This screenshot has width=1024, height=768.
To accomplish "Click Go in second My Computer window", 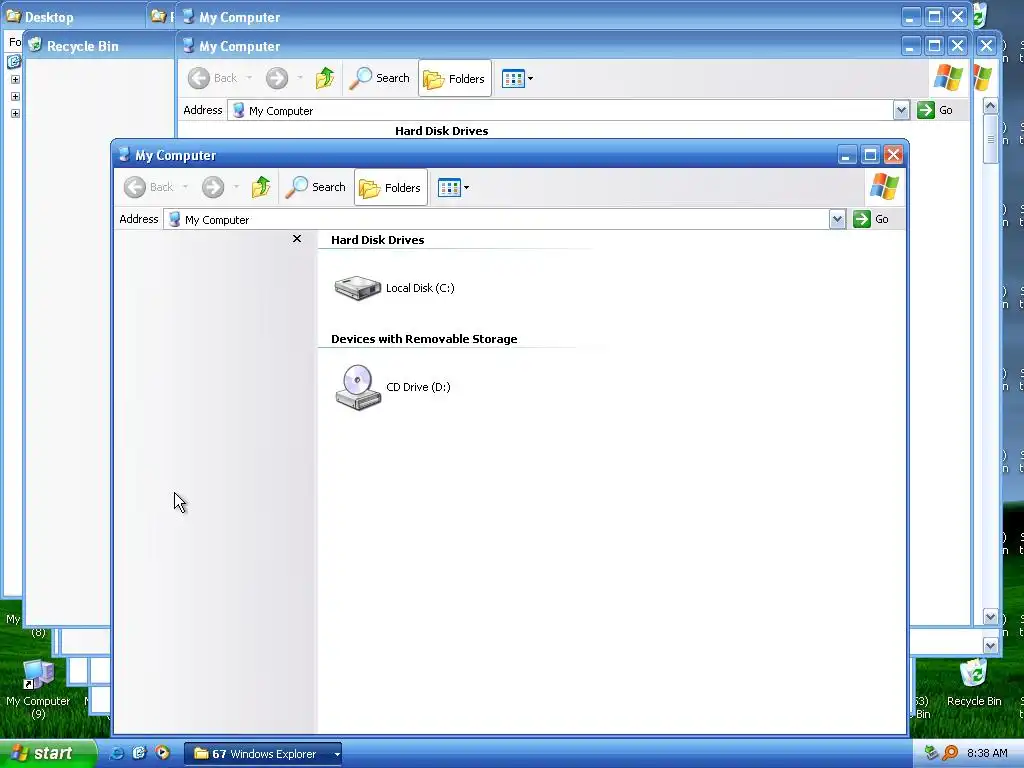I will (x=936, y=110).
